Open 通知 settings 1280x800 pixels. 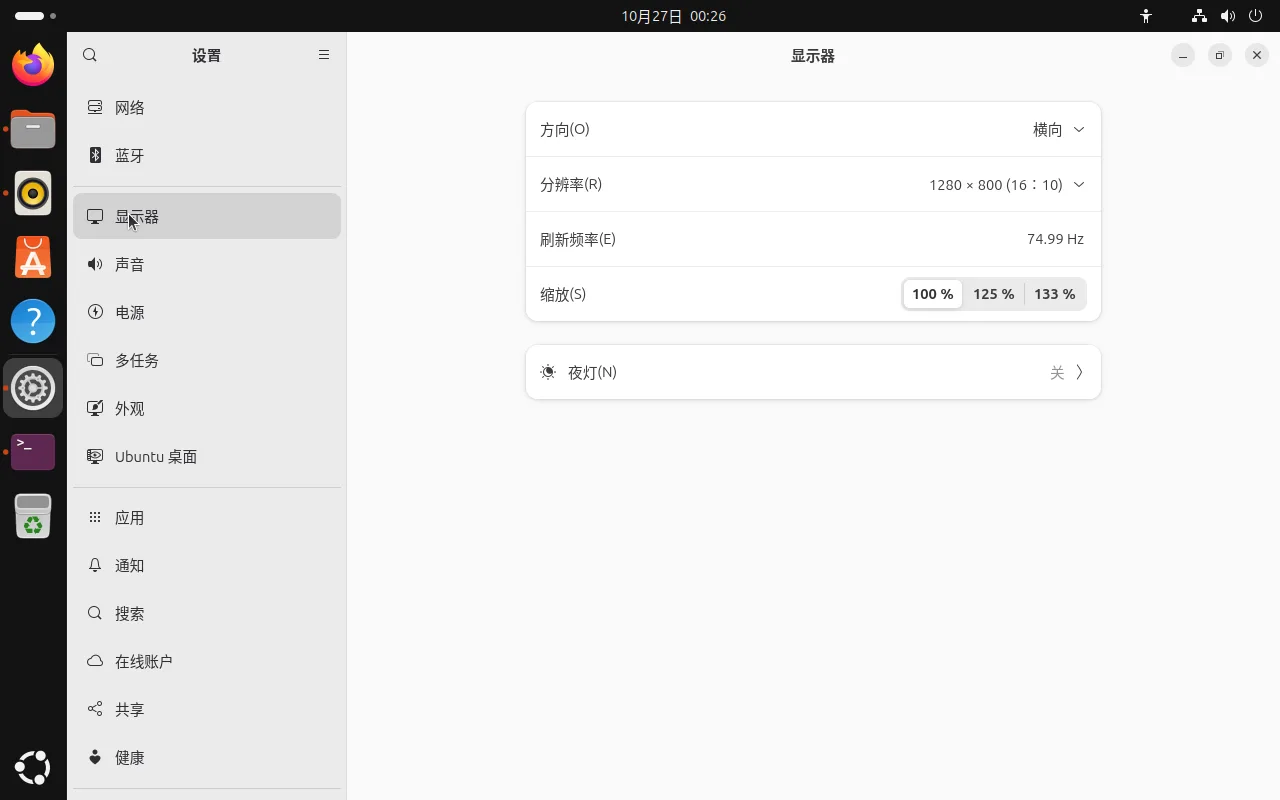tap(207, 565)
